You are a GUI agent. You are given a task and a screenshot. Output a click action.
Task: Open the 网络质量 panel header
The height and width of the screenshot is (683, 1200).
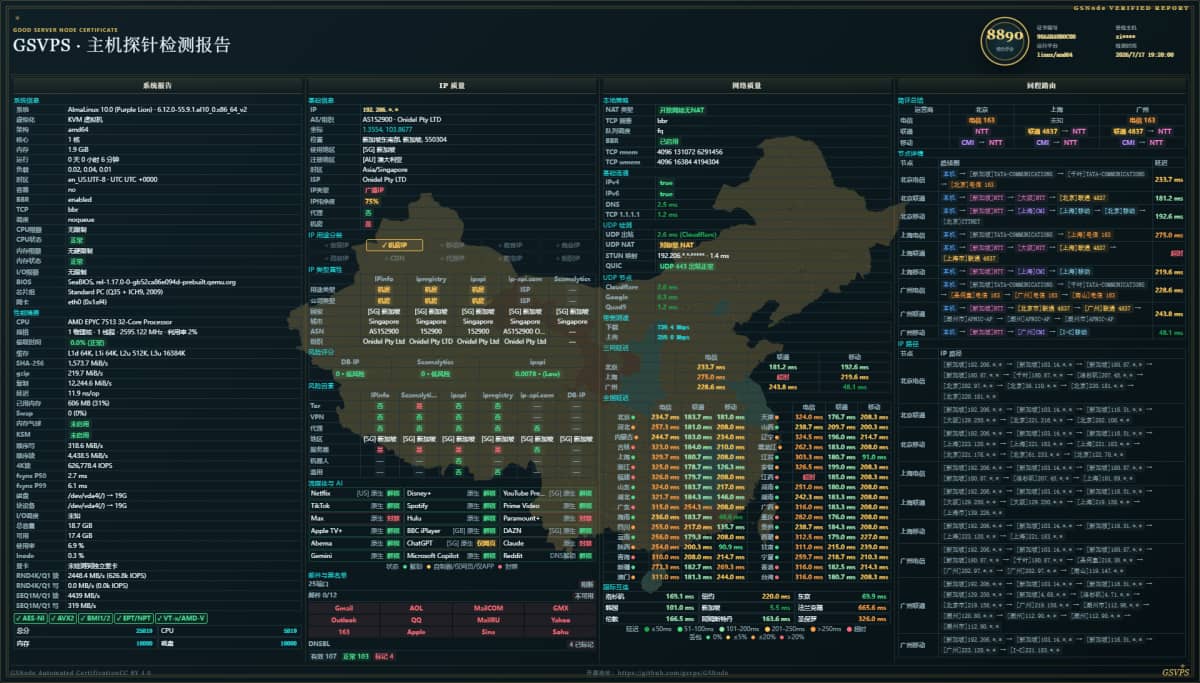tap(746, 86)
